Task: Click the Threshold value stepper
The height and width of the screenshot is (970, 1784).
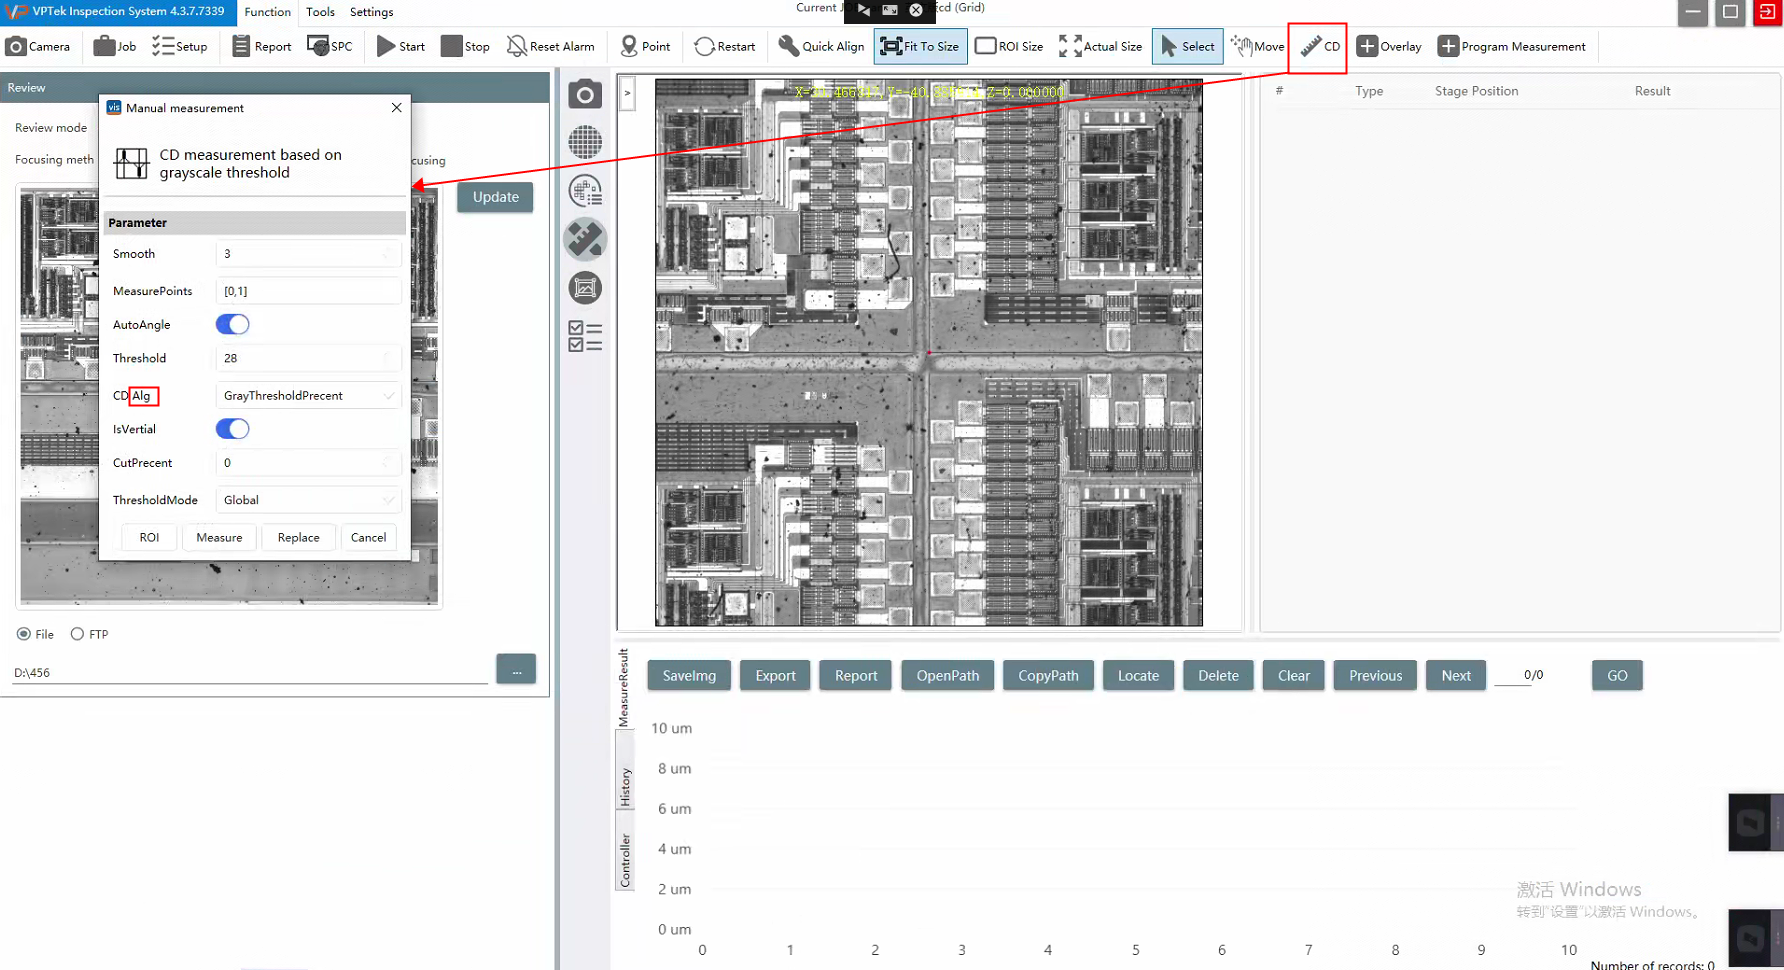Action: [x=387, y=358]
